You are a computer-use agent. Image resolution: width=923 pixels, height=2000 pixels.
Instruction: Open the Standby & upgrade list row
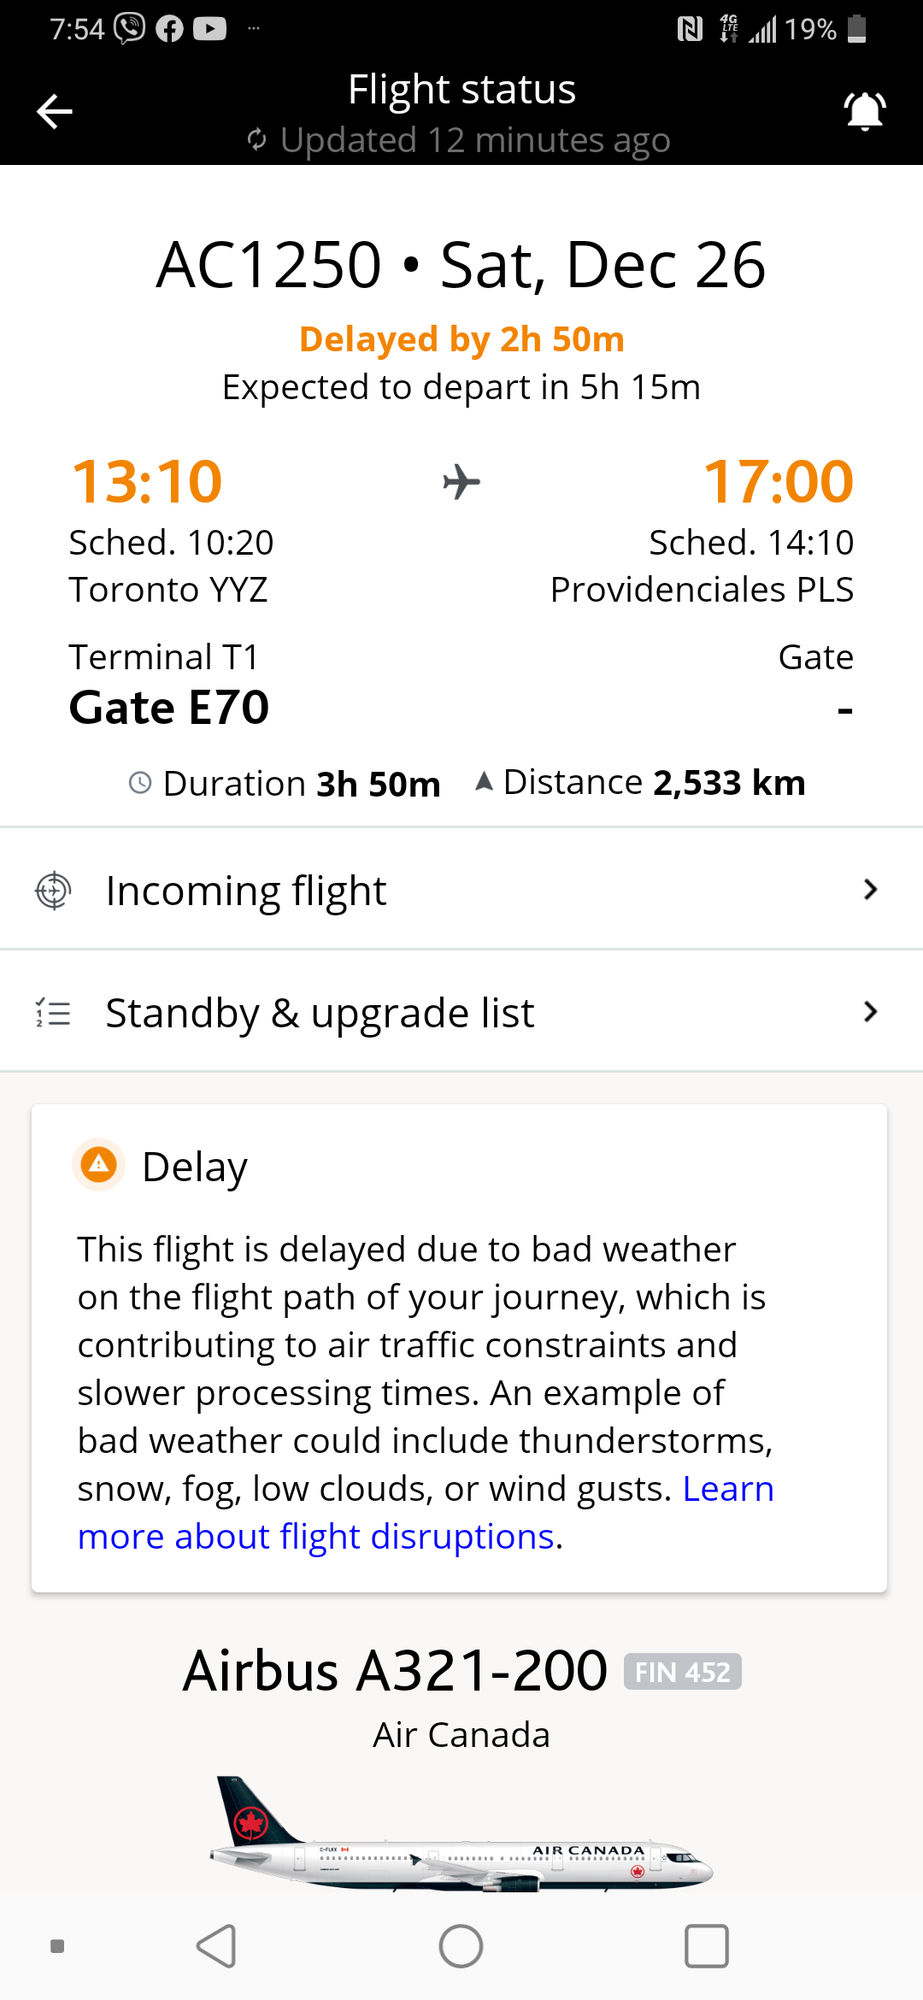461,1011
